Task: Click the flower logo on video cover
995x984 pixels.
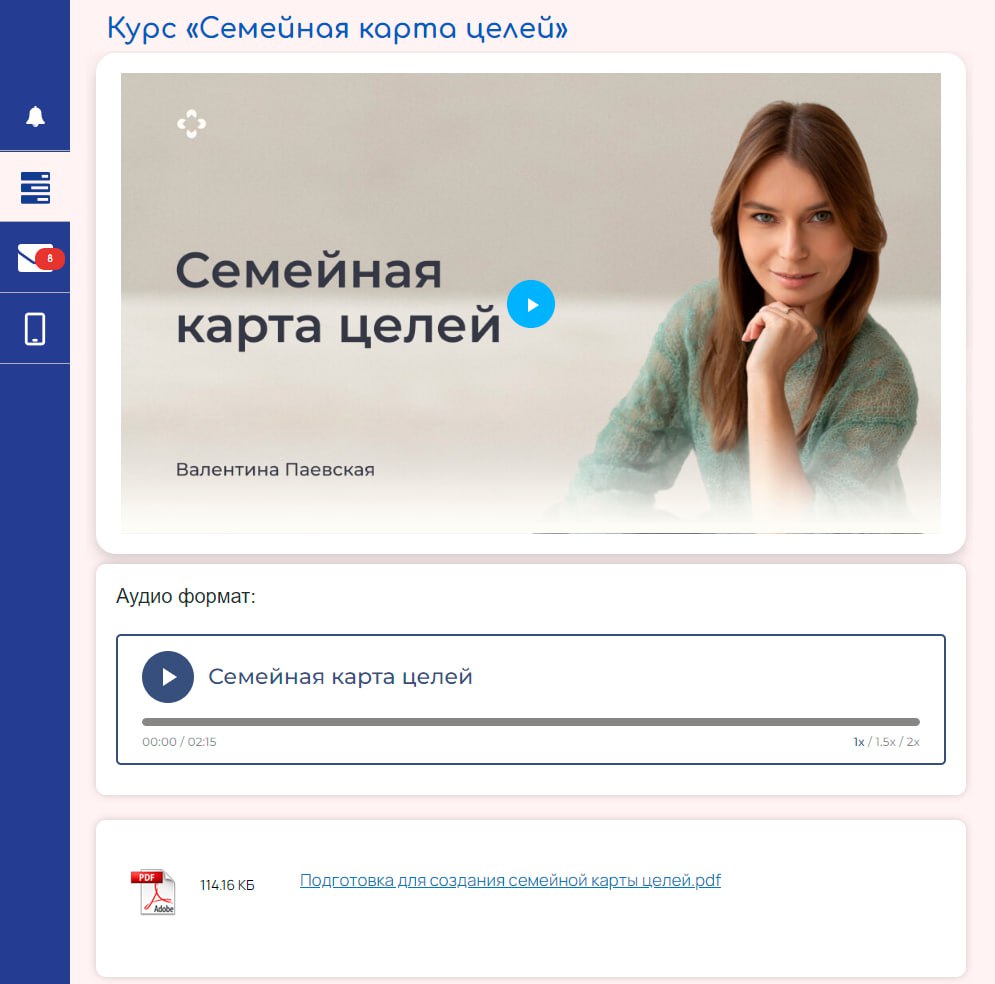Action: tap(192, 123)
